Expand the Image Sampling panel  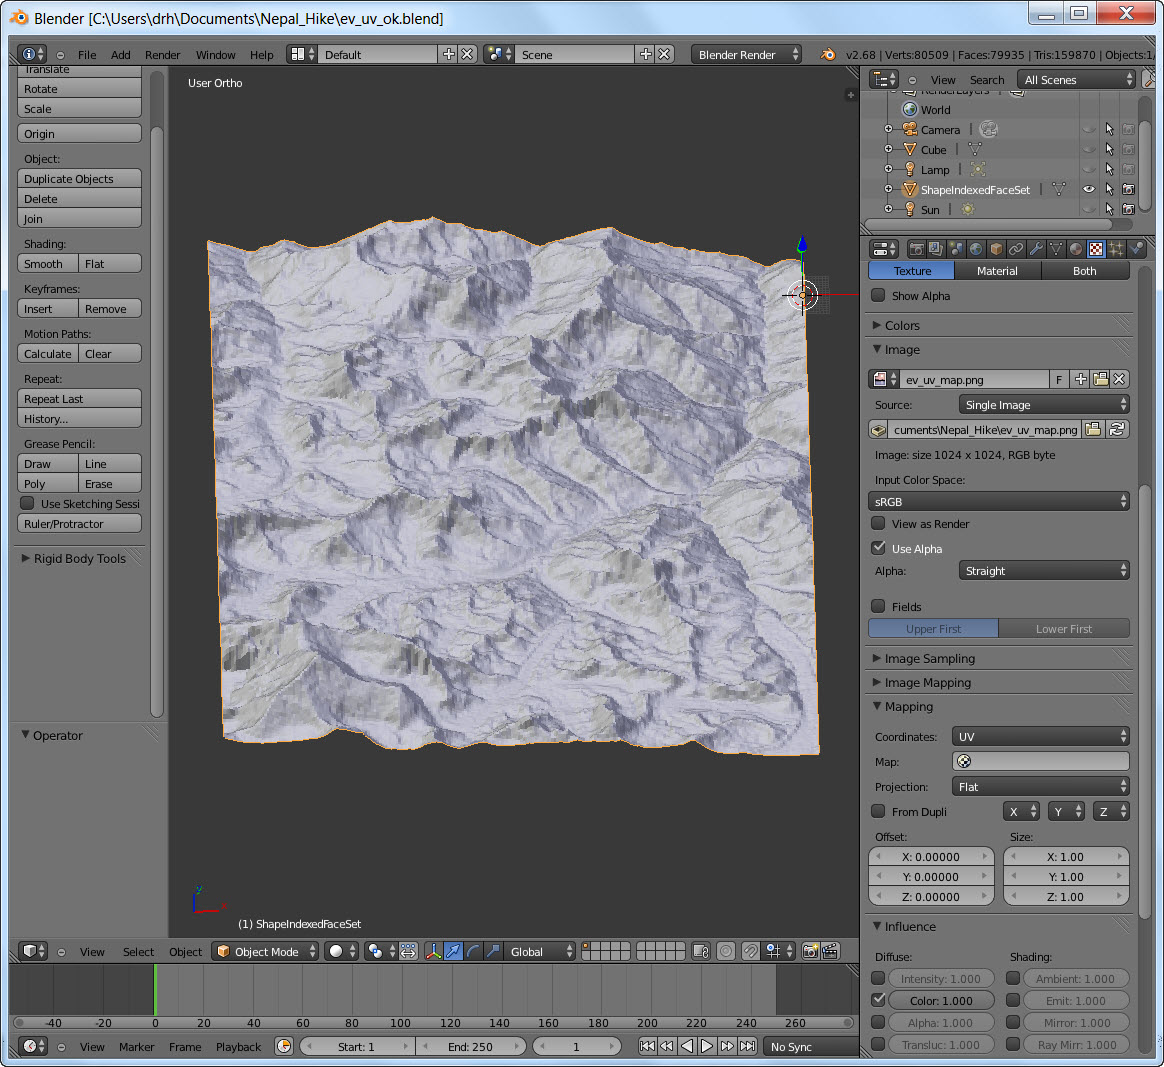pos(929,658)
